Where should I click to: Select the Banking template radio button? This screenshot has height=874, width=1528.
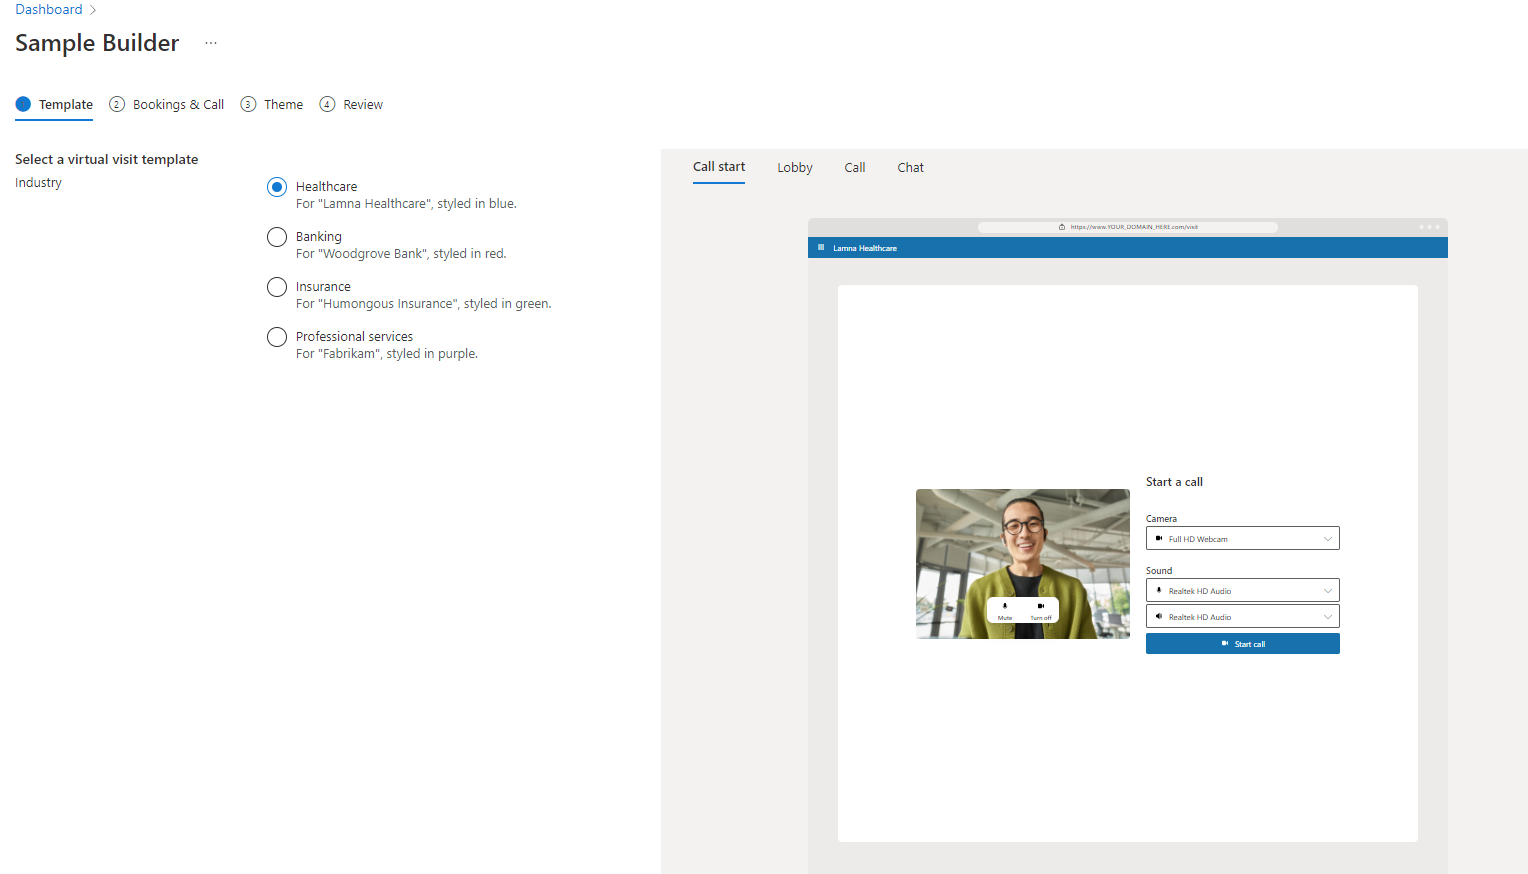click(x=276, y=237)
